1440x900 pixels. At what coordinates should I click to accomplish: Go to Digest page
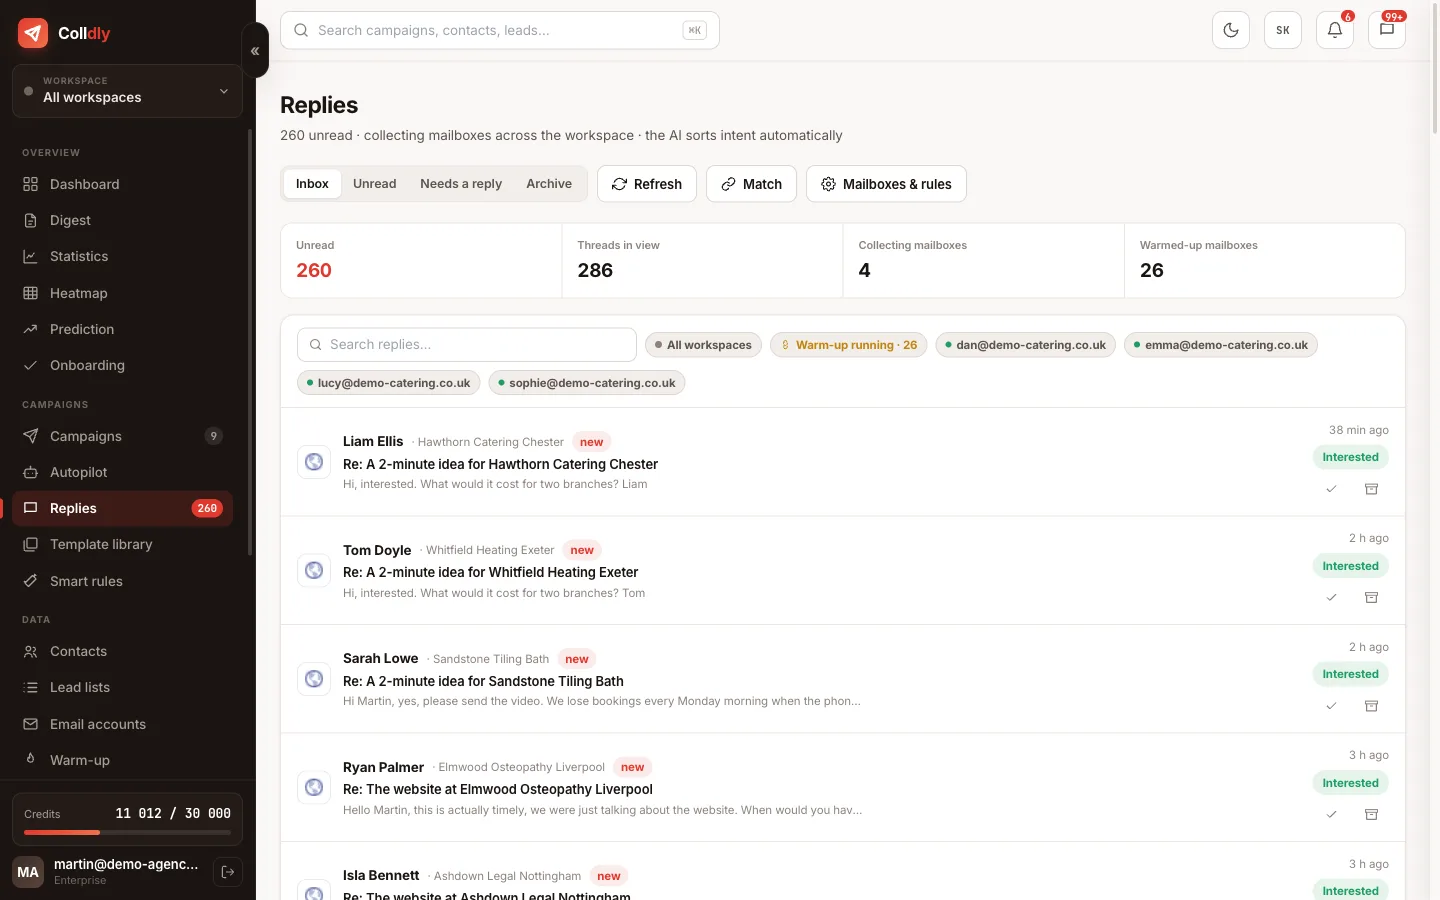122,220
